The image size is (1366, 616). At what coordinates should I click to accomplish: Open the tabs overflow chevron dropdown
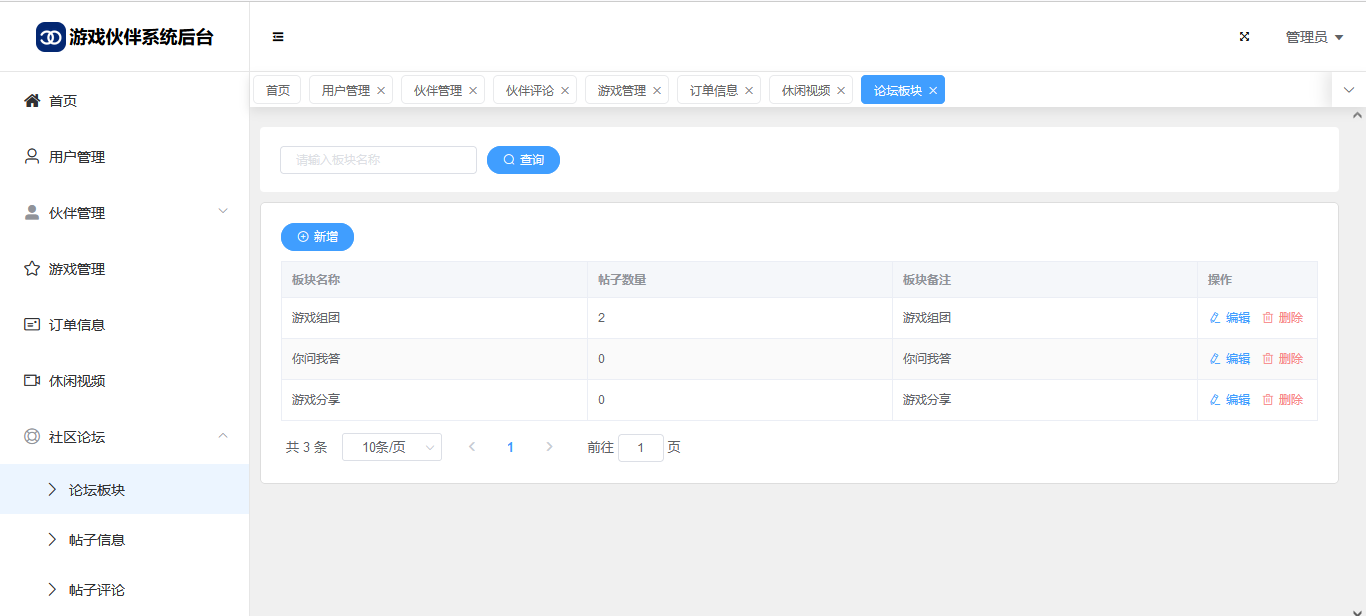point(1349,90)
